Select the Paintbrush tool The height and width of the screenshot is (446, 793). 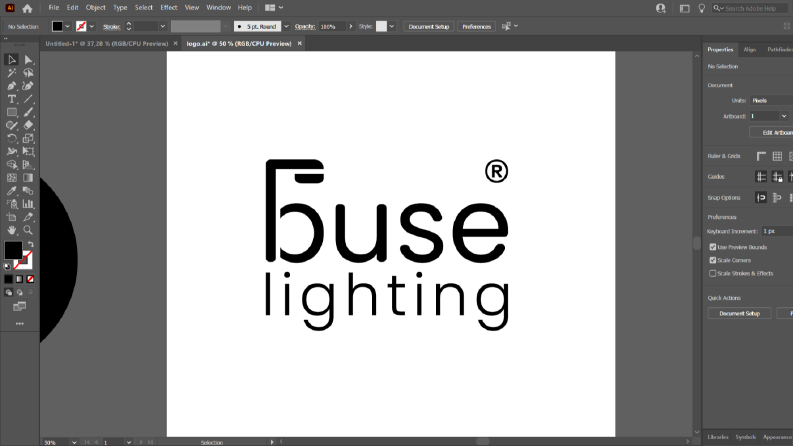(28, 112)
